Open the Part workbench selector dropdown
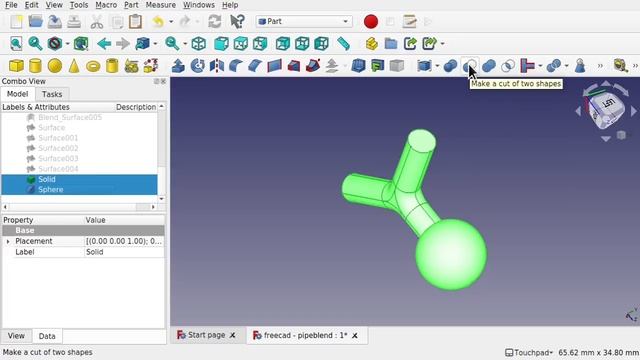 (304, 21)
